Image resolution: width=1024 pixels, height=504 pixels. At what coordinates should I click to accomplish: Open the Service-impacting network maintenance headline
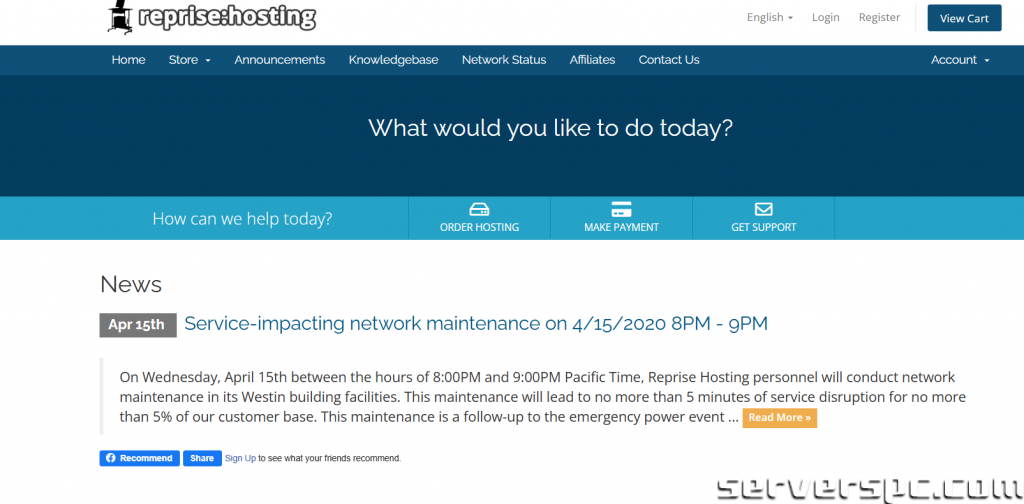pyautogui.click(x=476, y=324)
